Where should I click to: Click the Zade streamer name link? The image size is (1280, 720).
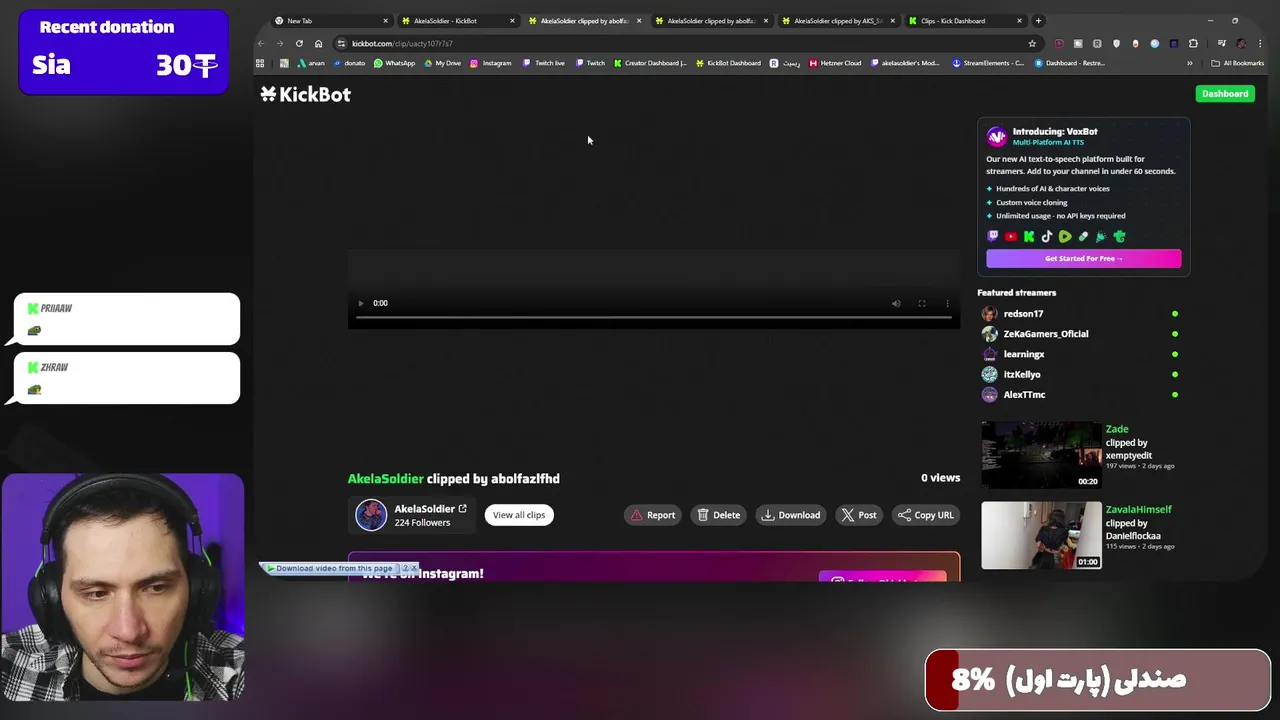(x=1117, y=429)
